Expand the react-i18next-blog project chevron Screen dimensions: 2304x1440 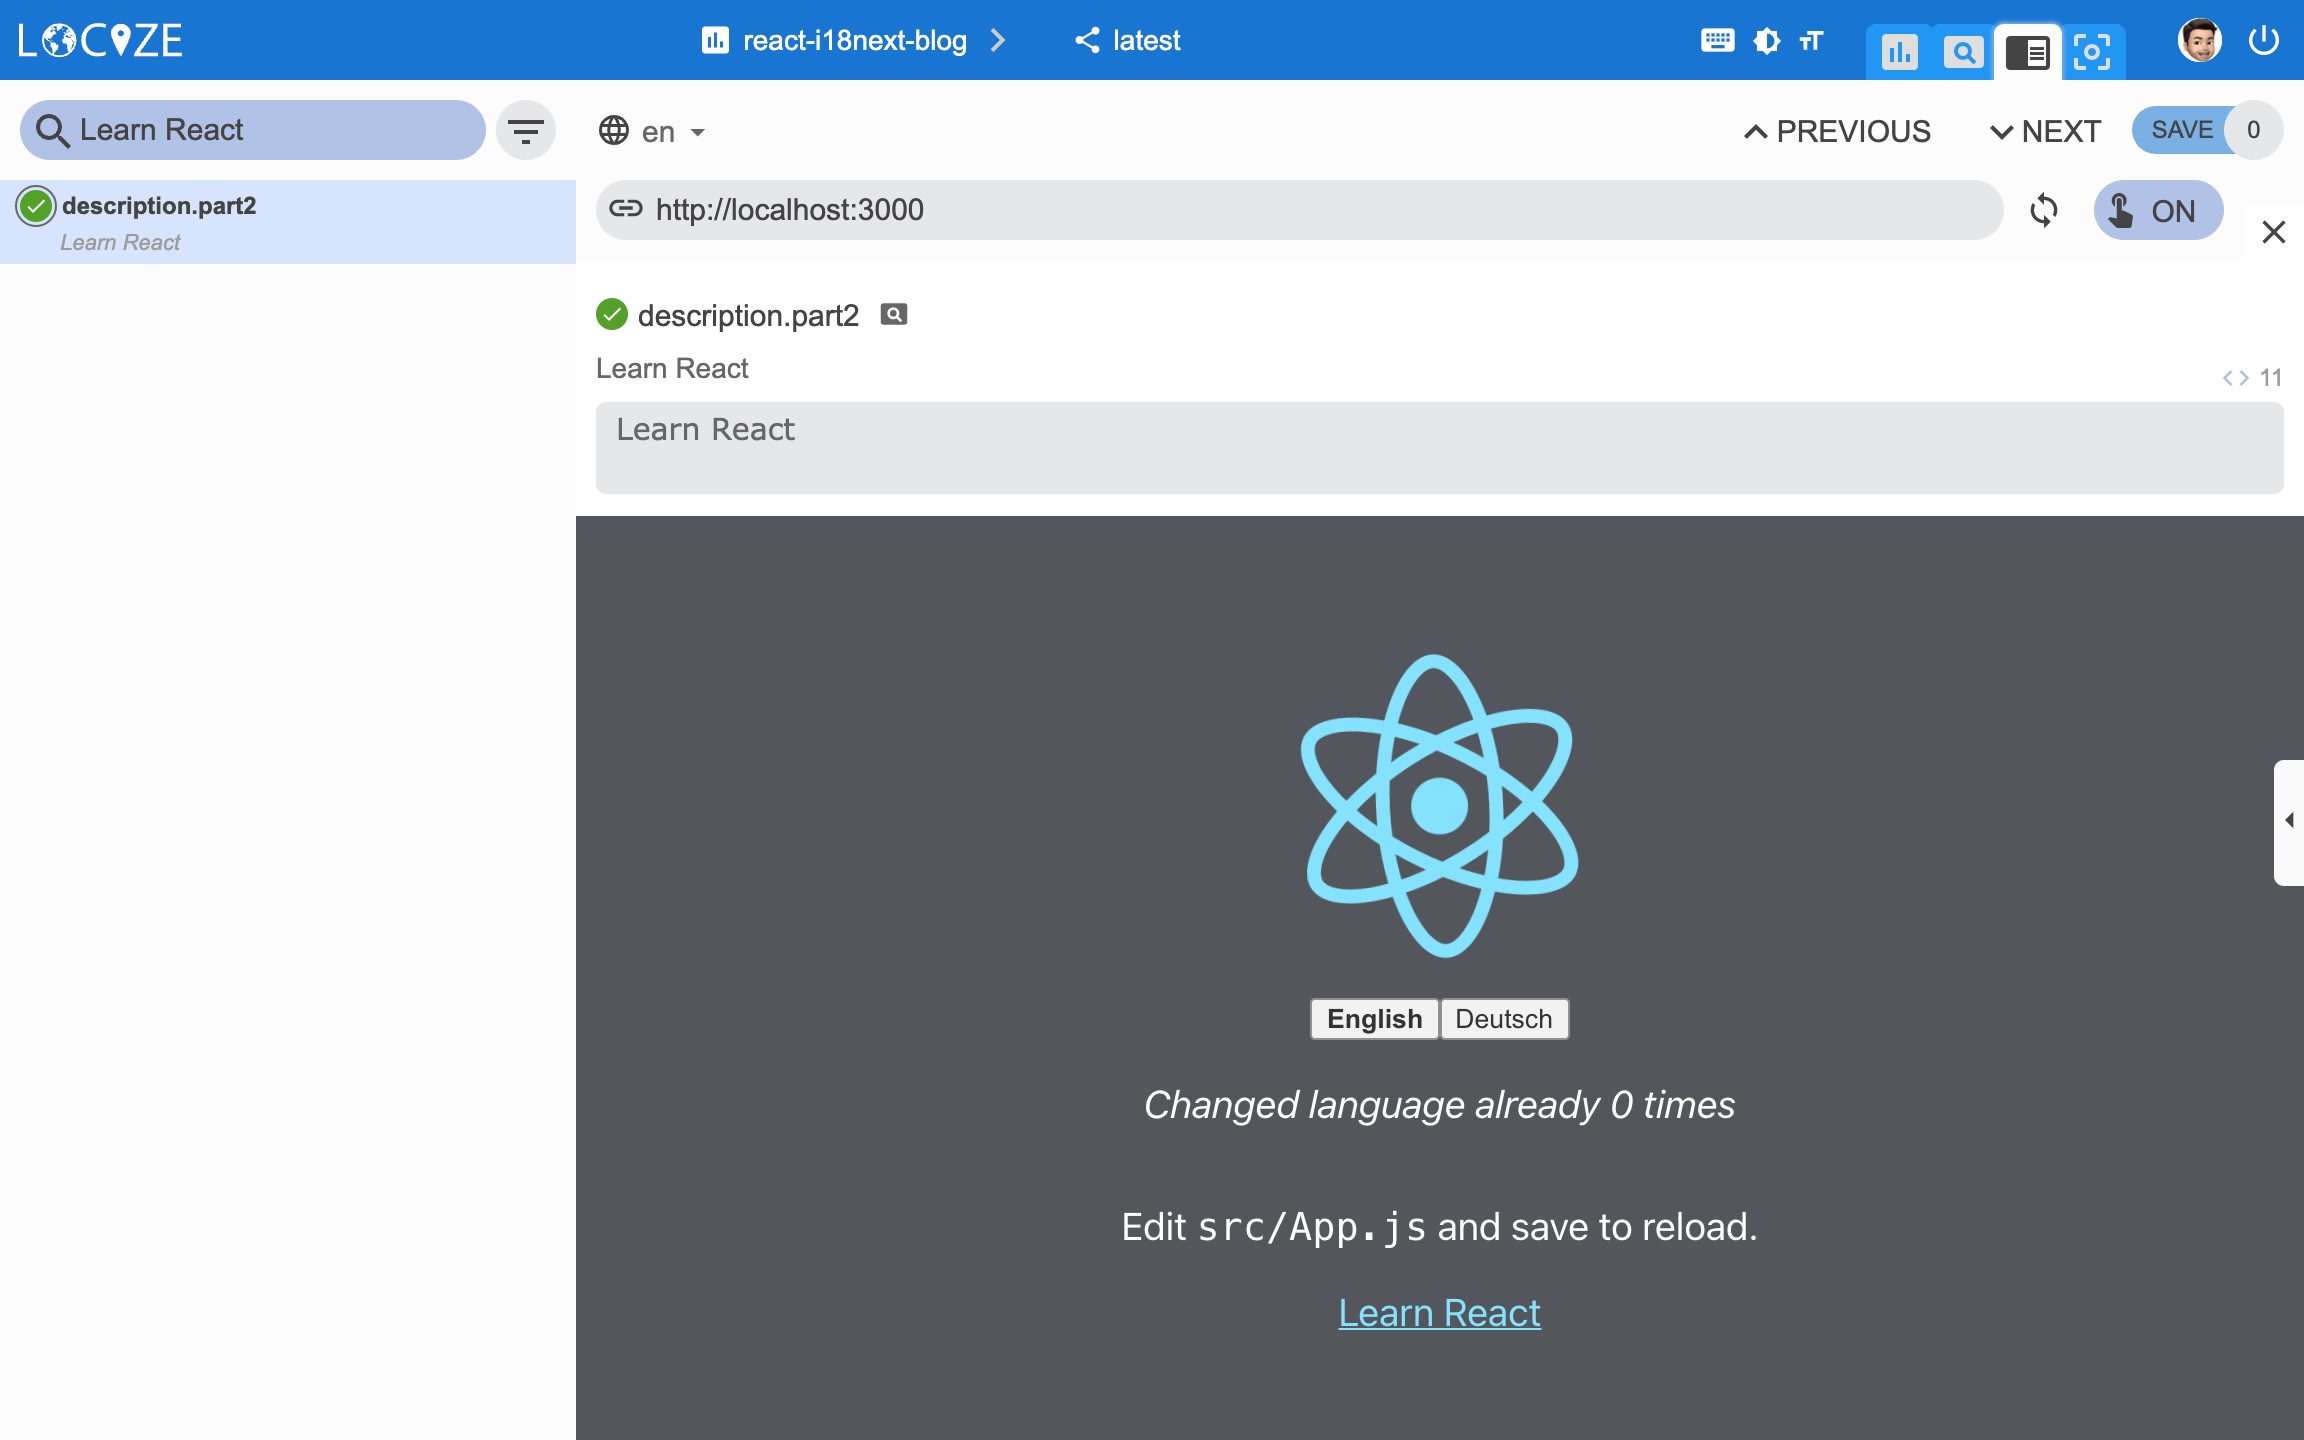[x=997, y=41]
